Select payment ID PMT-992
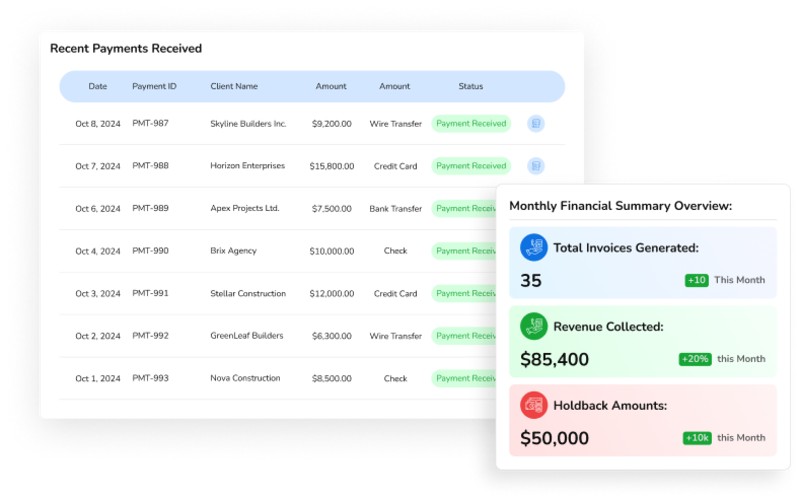This screenshot has width=801, height=500. point(150,335)
